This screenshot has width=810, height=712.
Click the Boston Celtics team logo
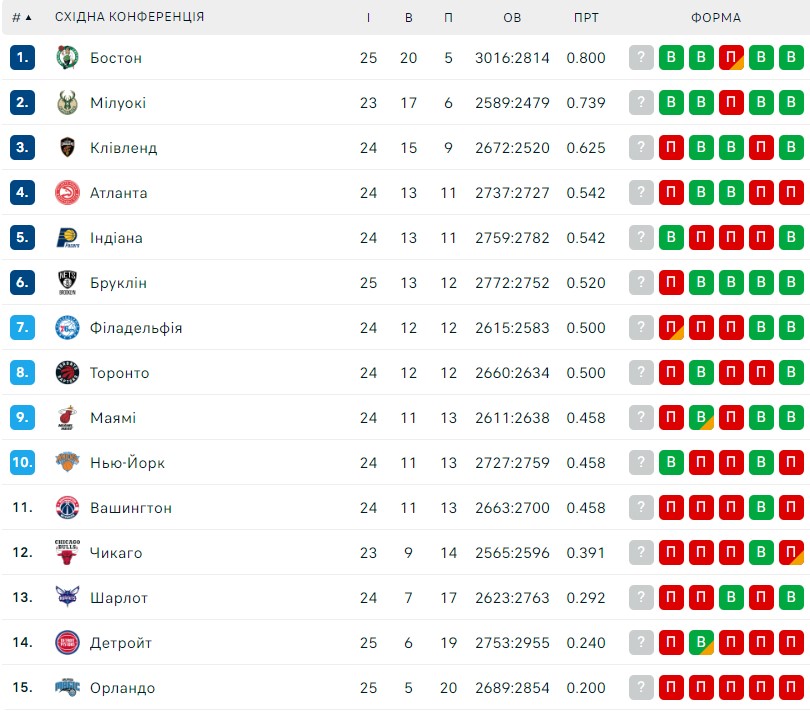pos(67,57)
